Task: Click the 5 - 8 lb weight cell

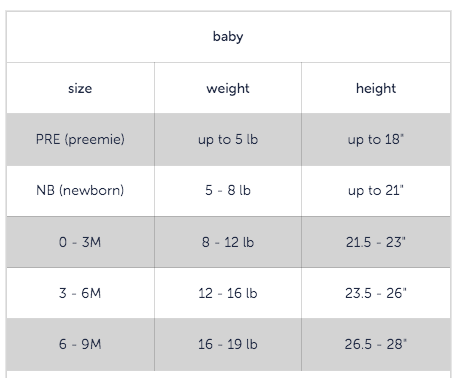Action: tap(228, 191)
